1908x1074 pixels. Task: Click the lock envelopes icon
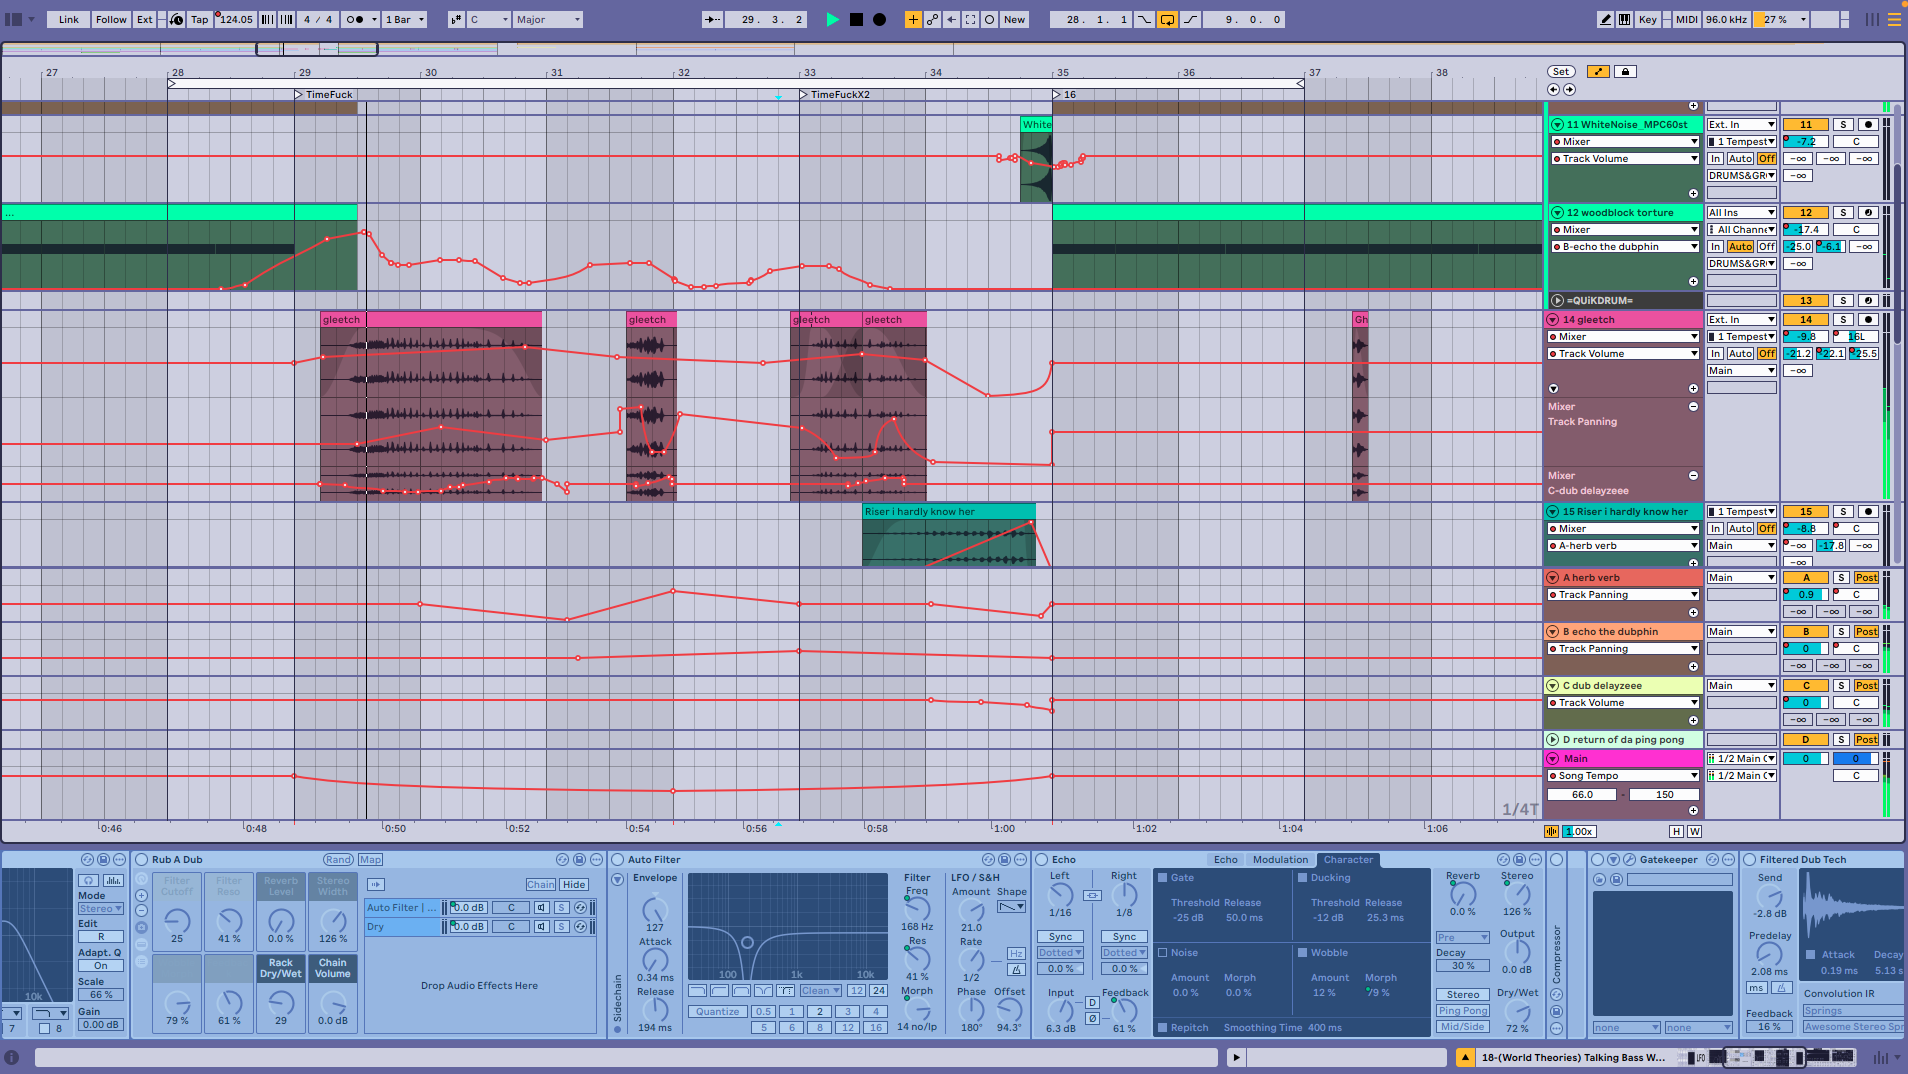[x=1626, y=72]
